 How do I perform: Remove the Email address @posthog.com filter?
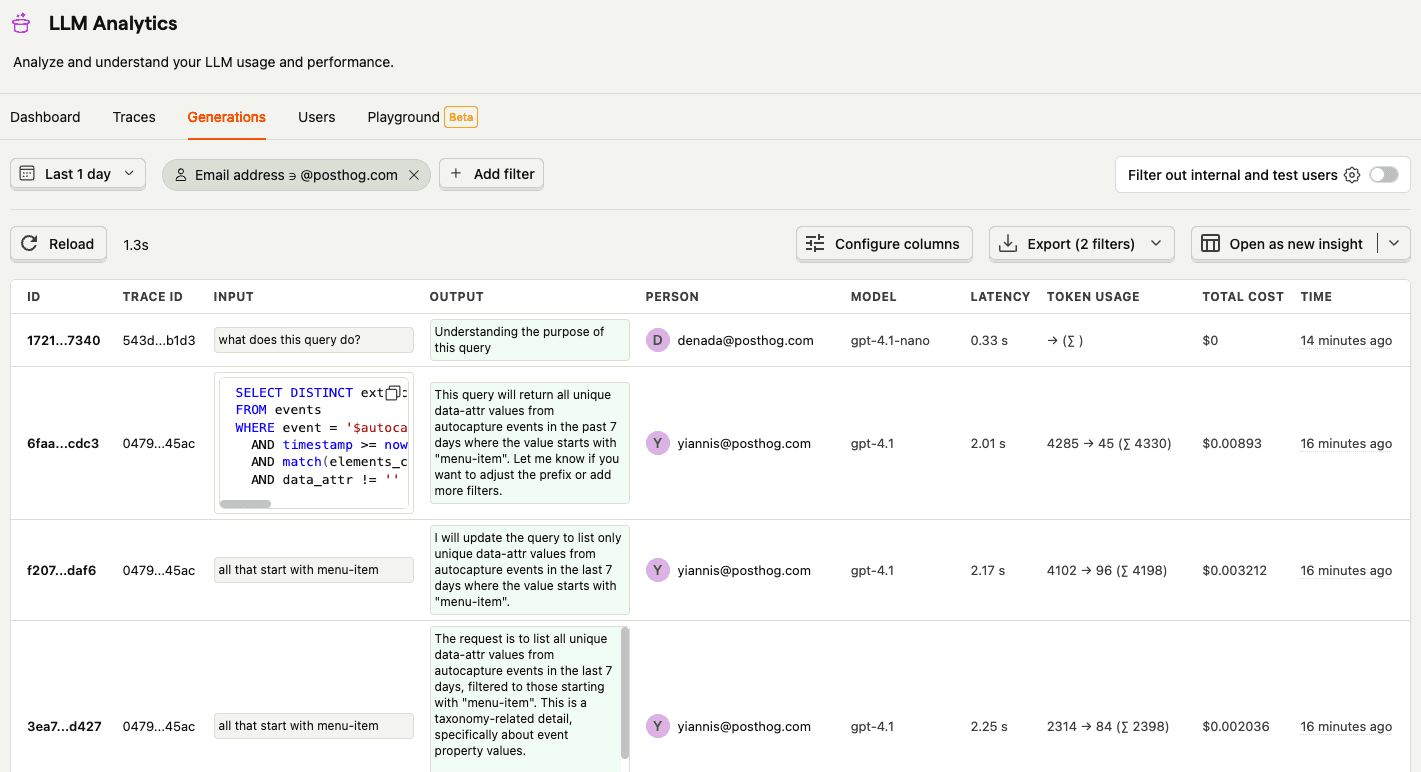pos(414,175)
